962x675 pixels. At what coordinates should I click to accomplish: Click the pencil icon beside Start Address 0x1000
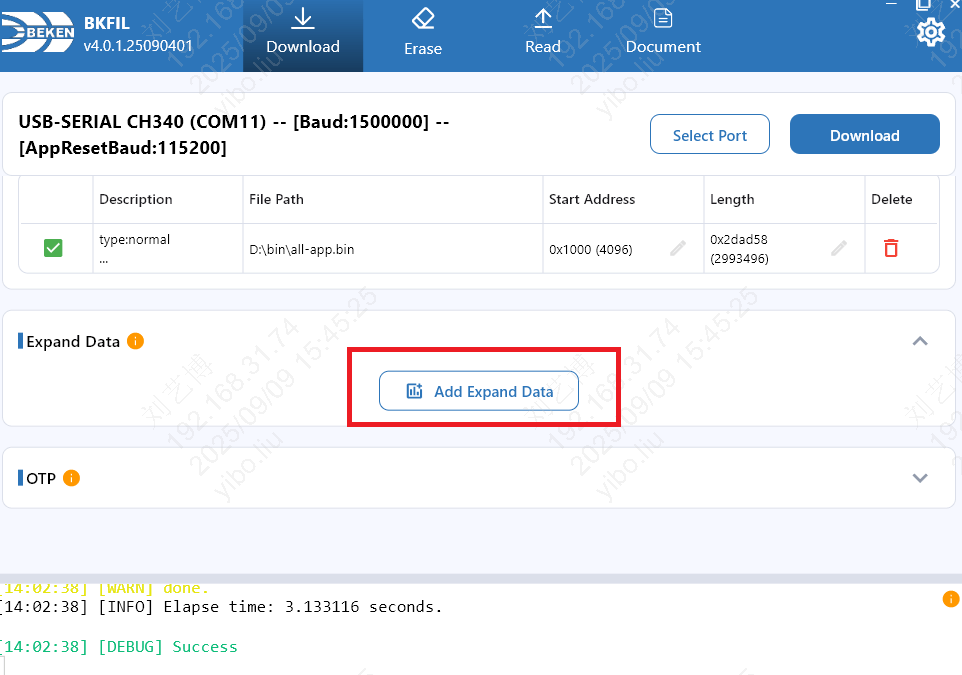[x=678, y=248]
